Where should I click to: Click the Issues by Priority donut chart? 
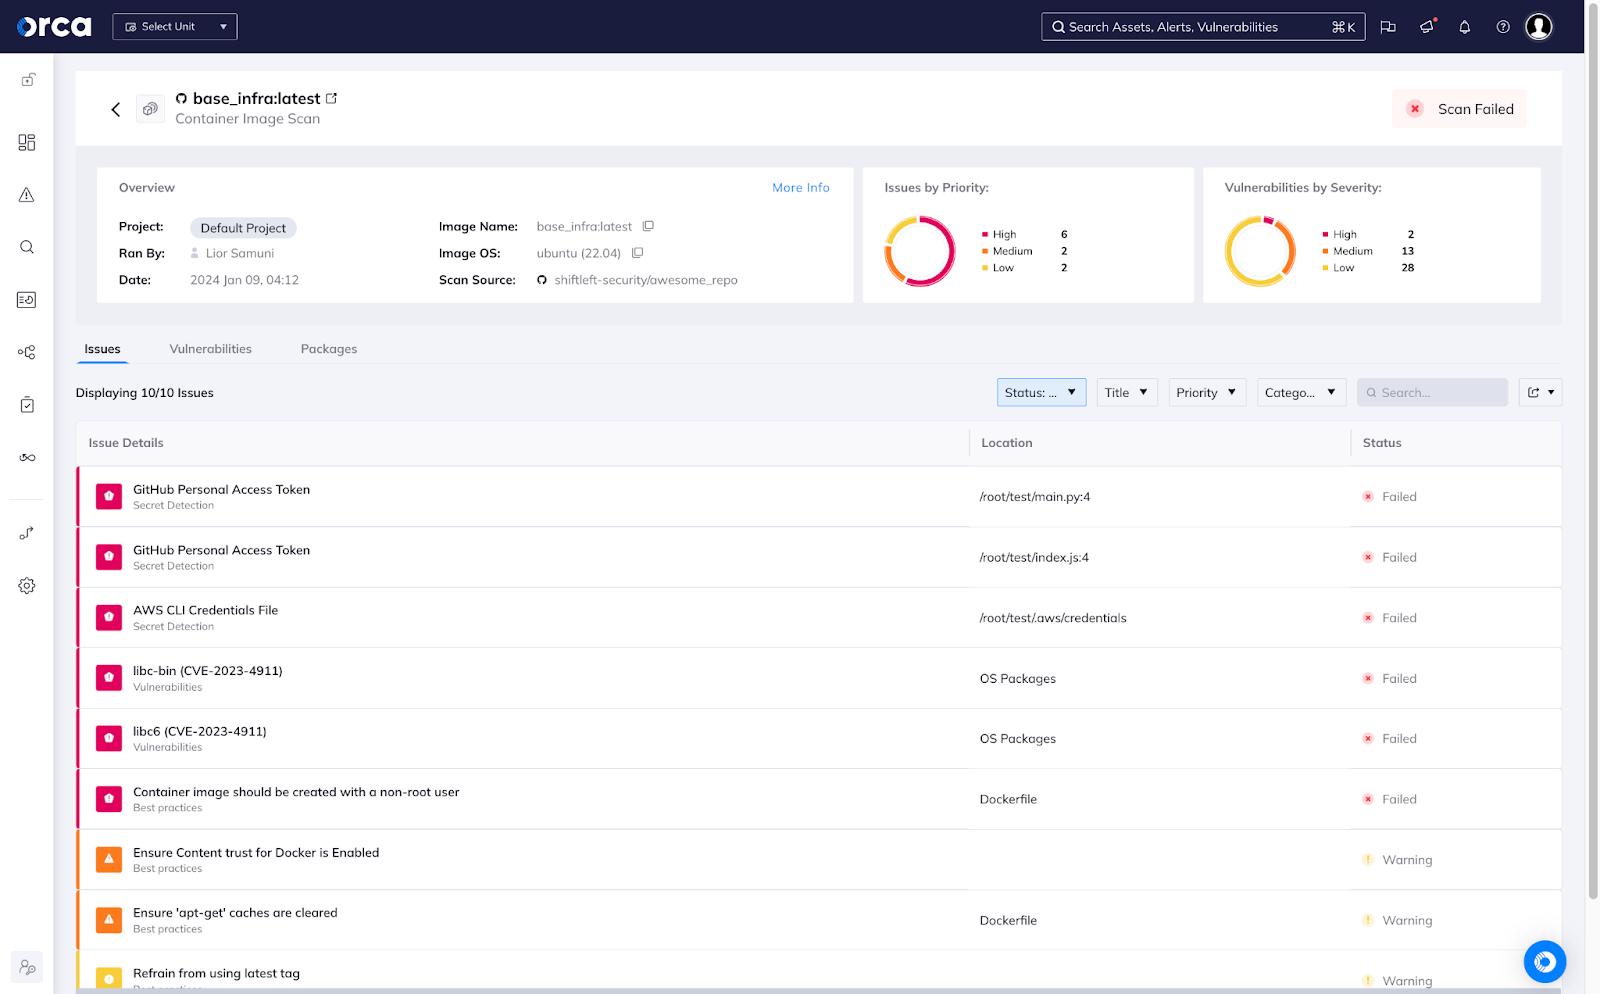coord(919,251)
